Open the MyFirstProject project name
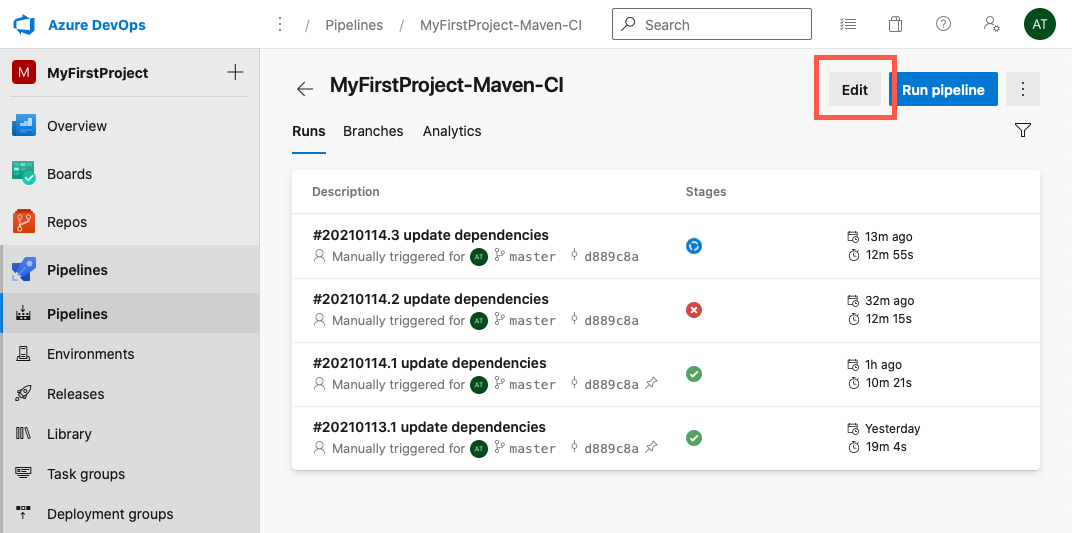The image size is (1072, 533). [98, 73]
